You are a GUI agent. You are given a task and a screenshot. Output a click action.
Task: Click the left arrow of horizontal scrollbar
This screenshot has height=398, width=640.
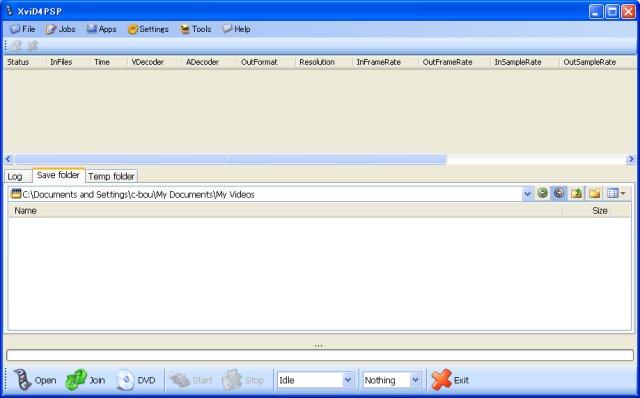coord(8,159)
